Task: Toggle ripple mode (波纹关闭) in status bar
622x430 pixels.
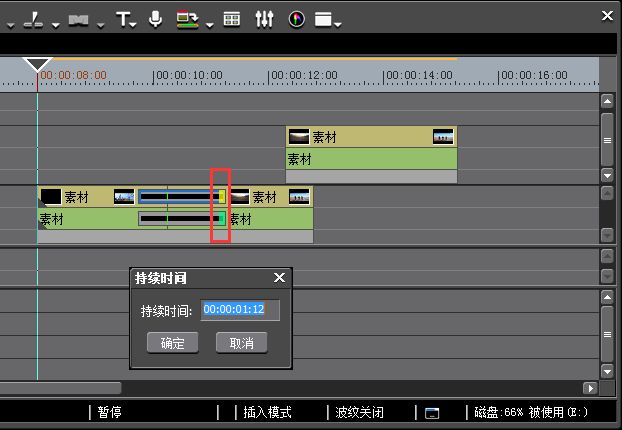Action: [x=359, y=412]
